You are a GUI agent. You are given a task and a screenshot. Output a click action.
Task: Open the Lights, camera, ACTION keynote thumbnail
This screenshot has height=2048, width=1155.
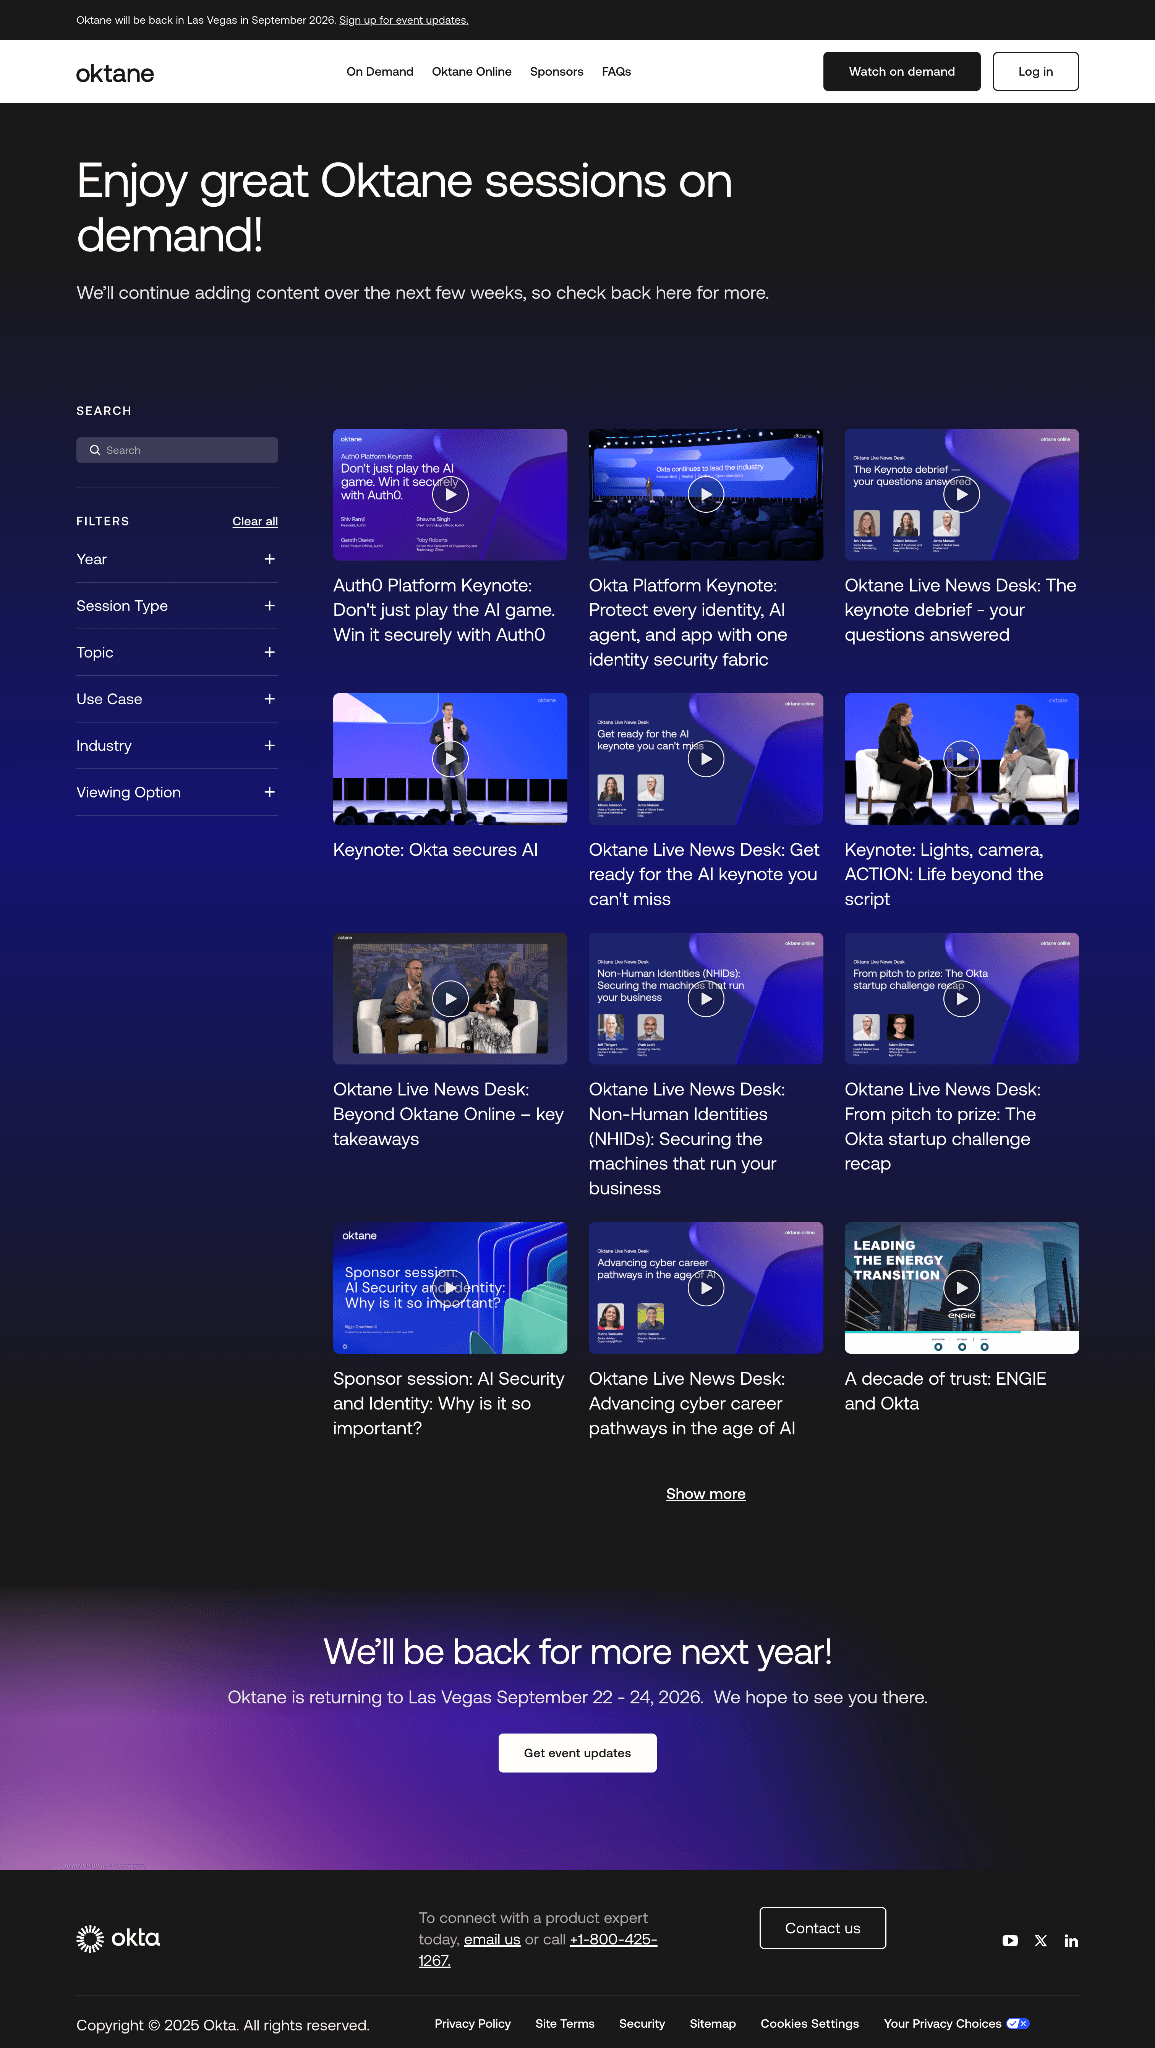click(x=961, y=759)
